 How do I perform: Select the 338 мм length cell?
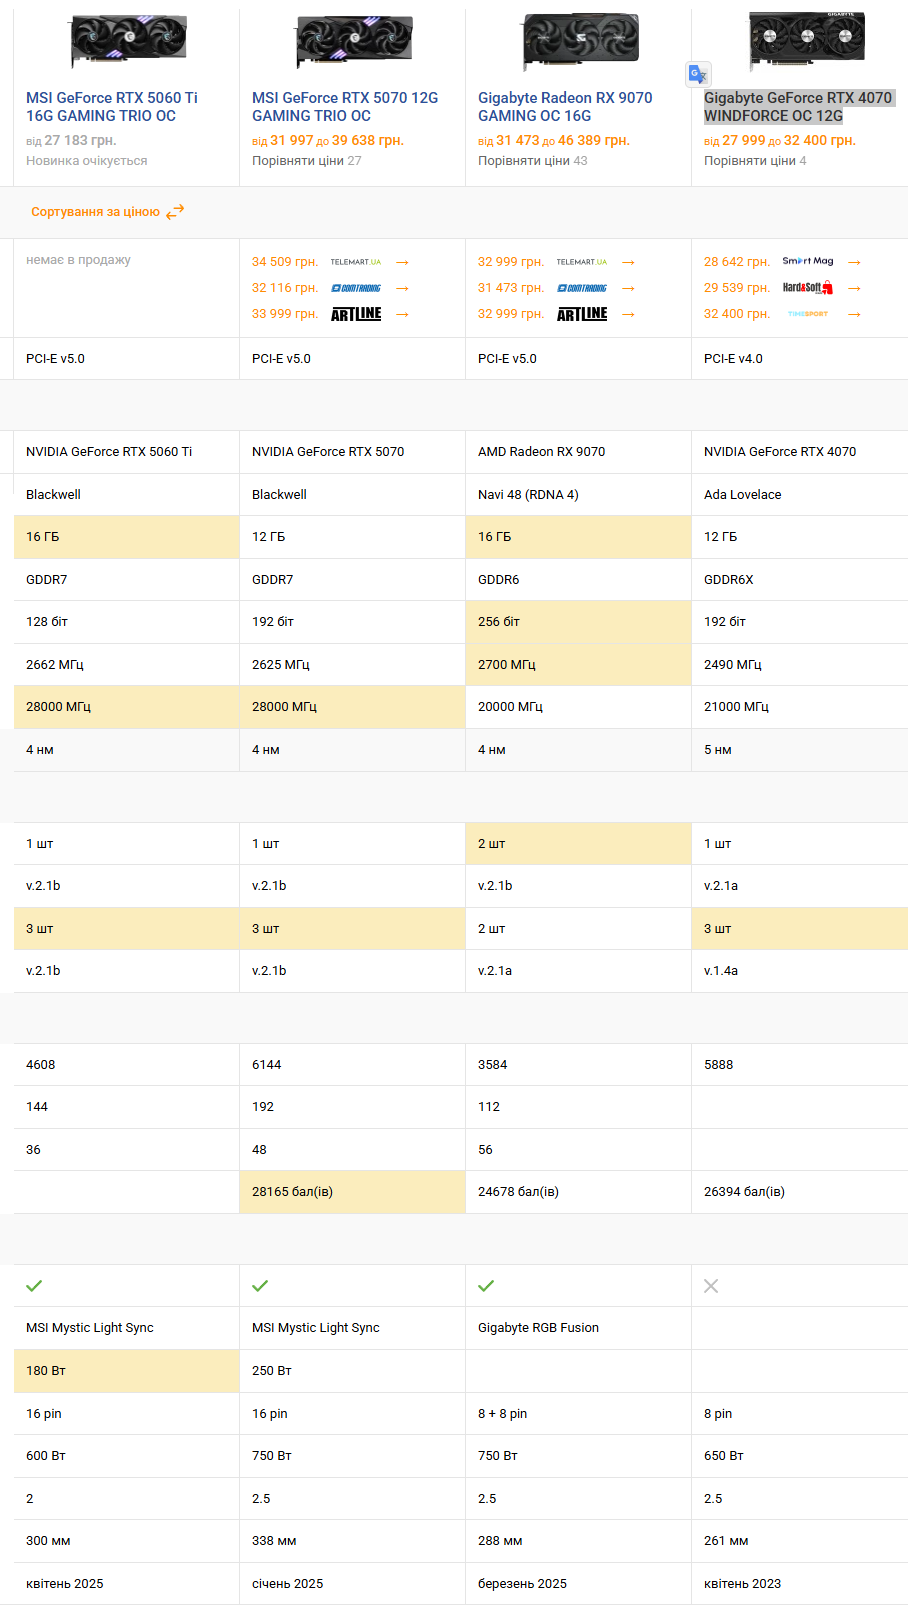[x=353, y=1541]
